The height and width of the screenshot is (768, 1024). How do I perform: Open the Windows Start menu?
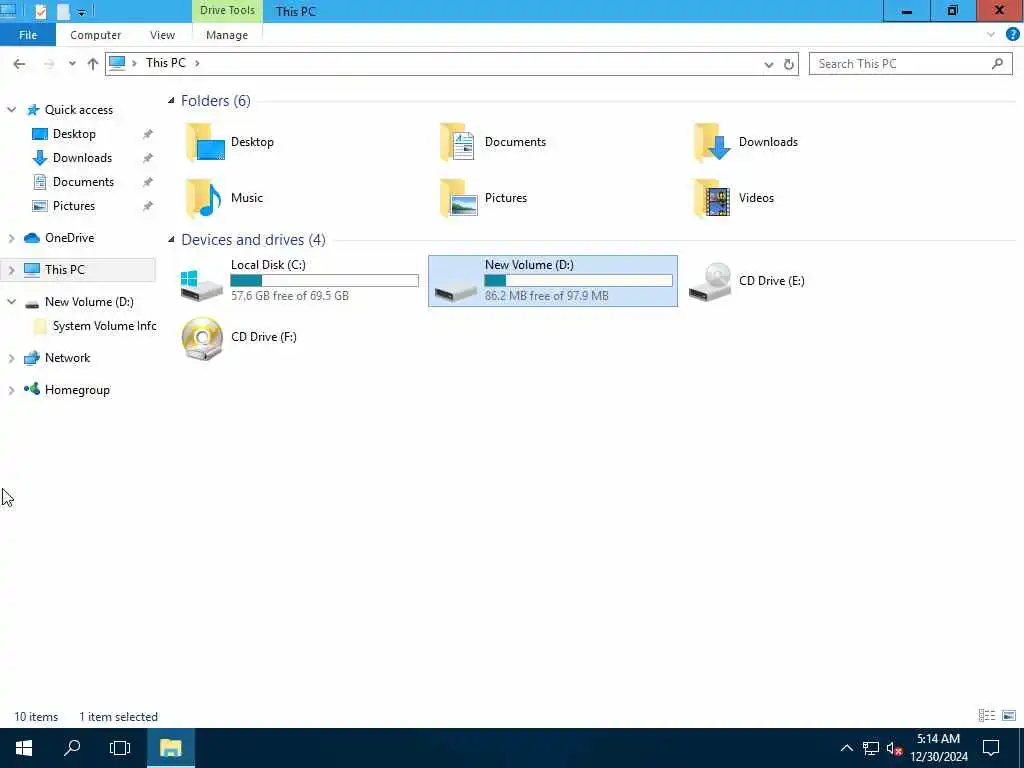coord(24,748)
